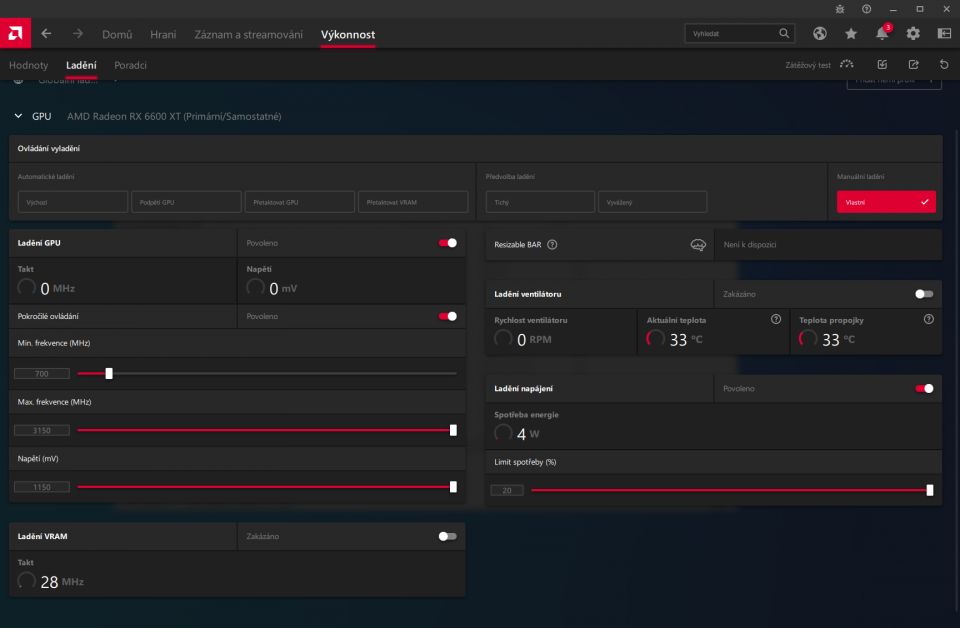
Task: Go forward with the right arrow
Action: [x=78, y=34]
